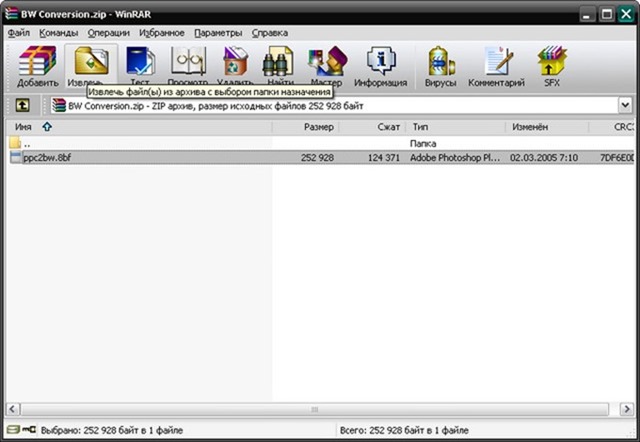Sort by Имя column header
The width and height of the screenshot is (640, 442).
point(138,127)
